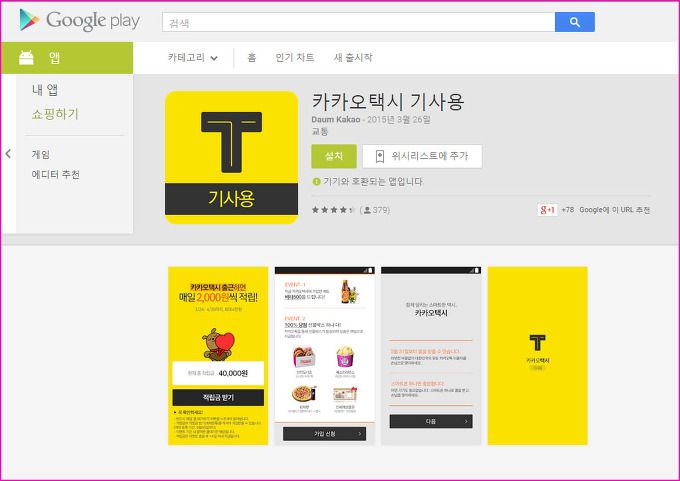The image size is (680, 481).
Task: Open the 인기 차트 tab
Action: pyautogui.click(x=295, y=58)
